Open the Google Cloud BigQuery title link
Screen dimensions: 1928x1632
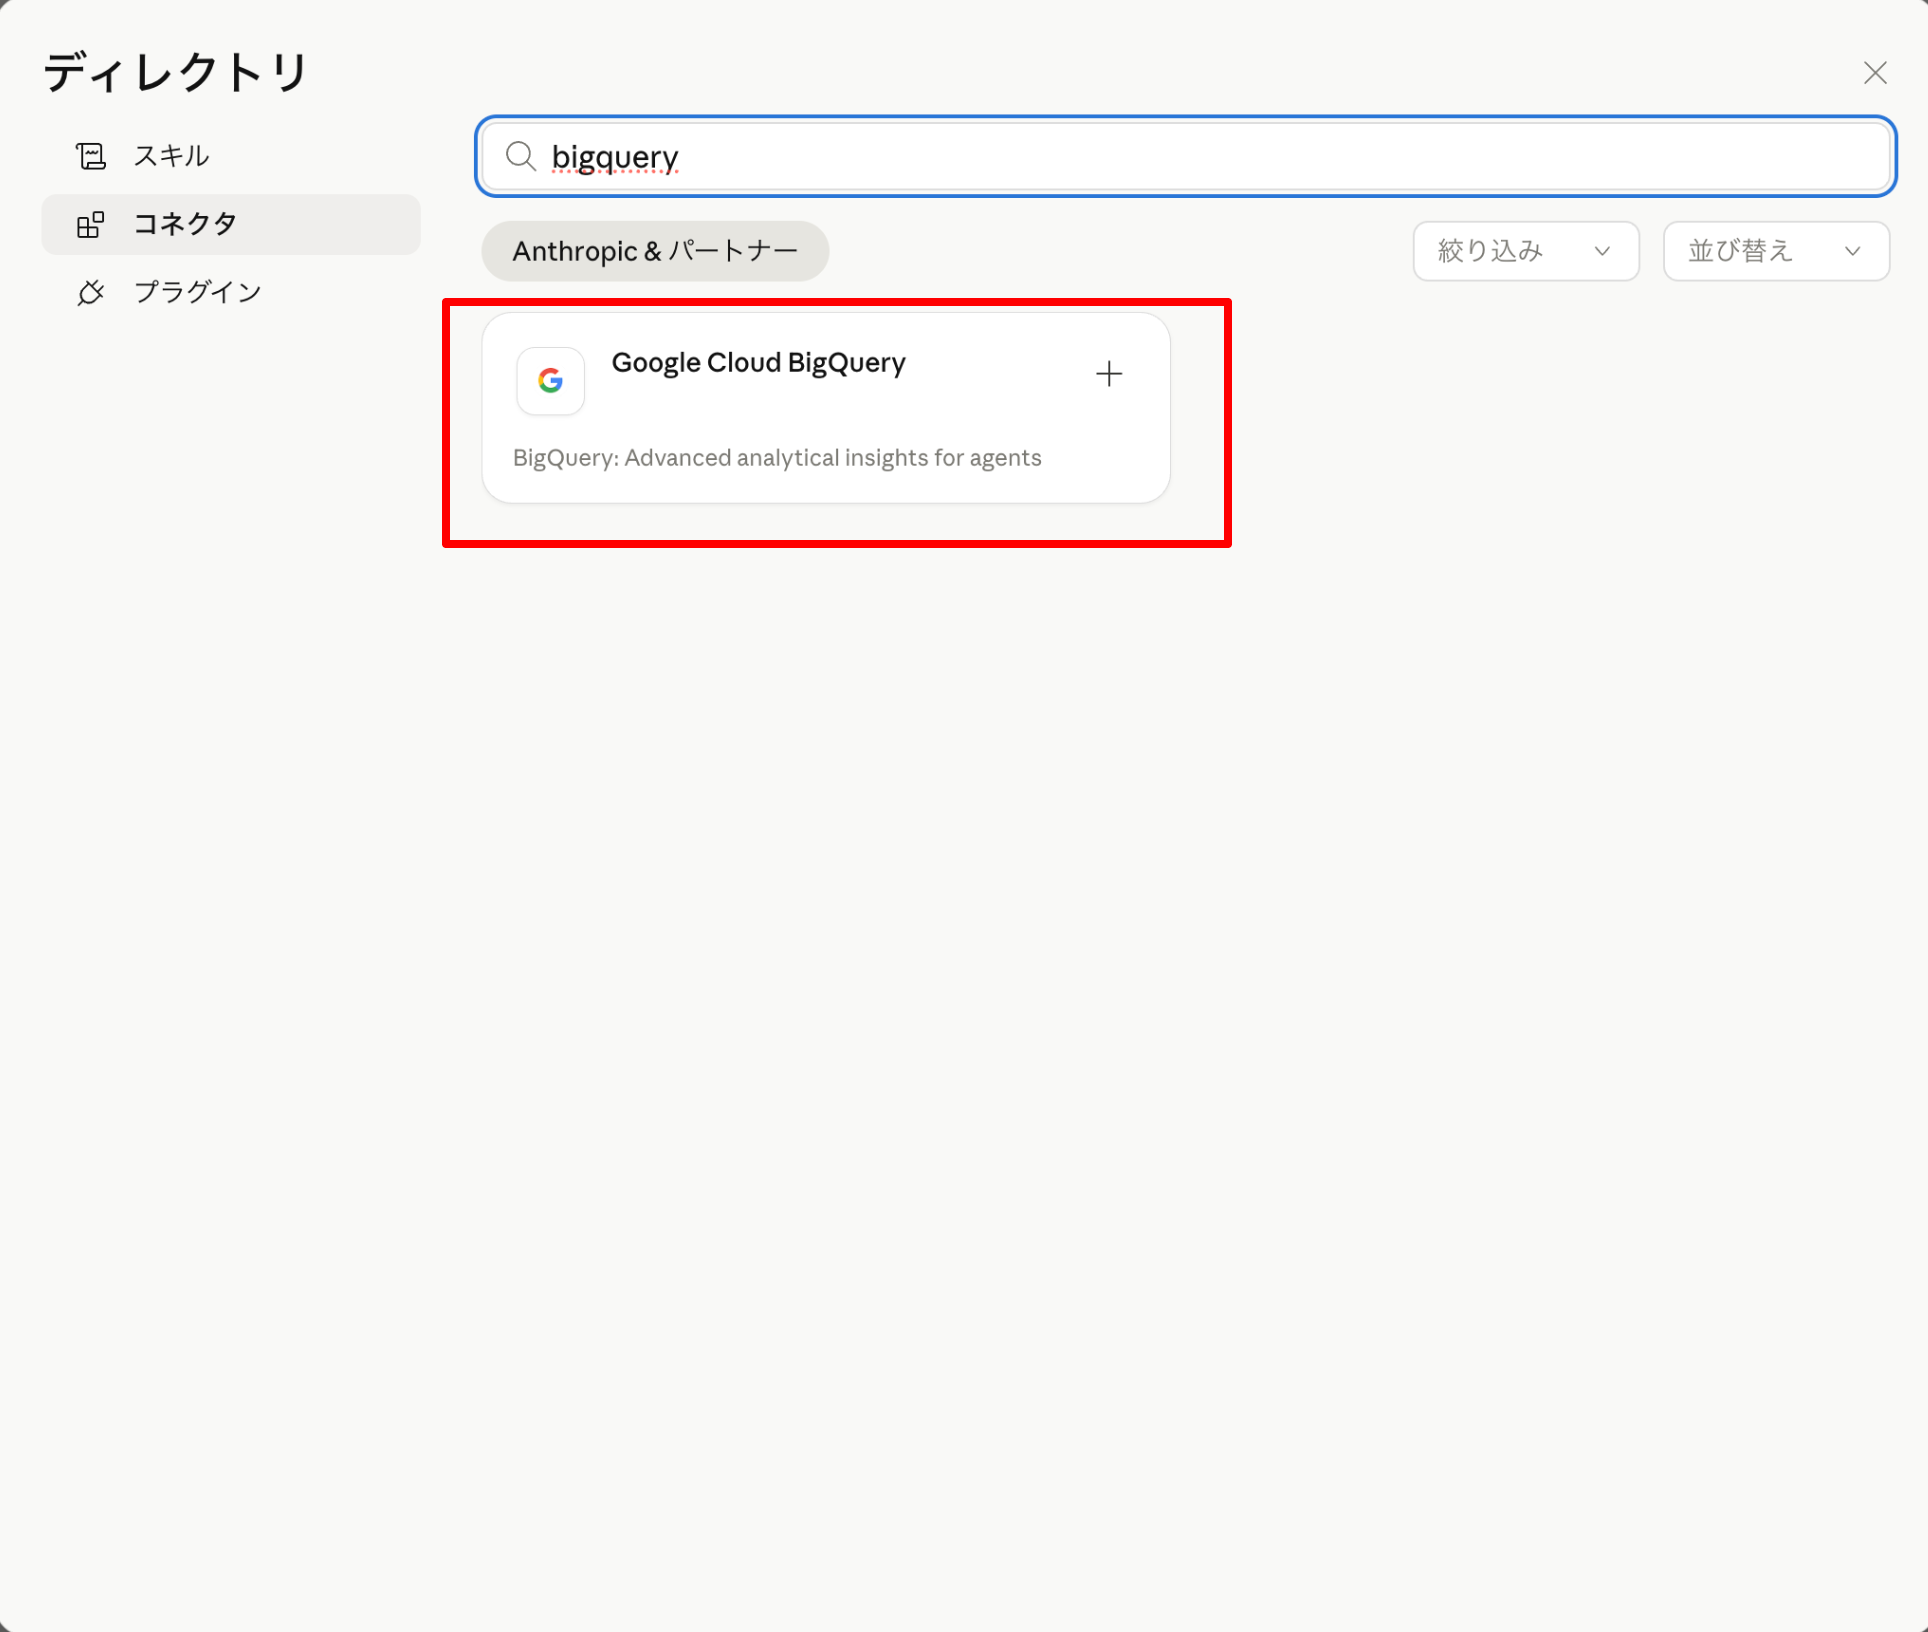pyautogui.click(x=758, y=363)
